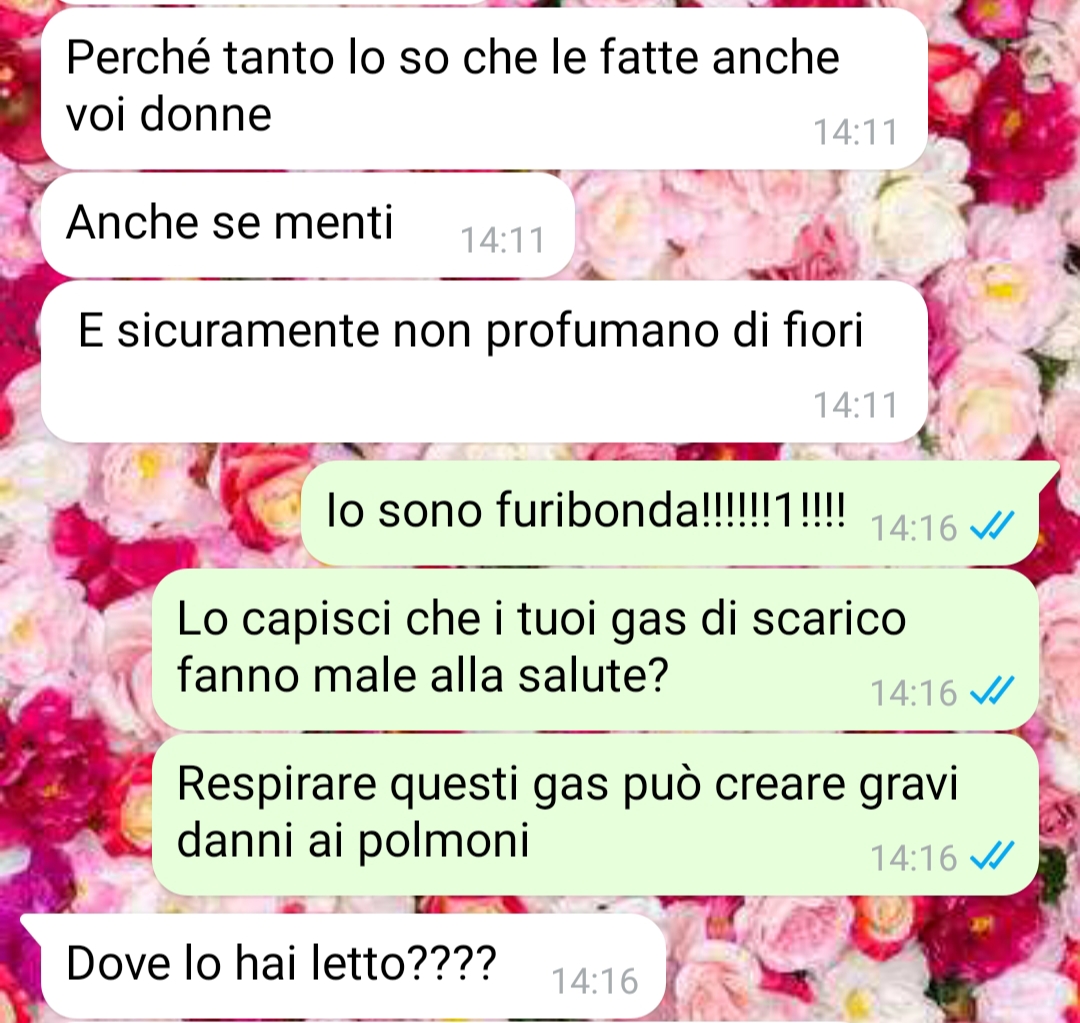1080x1023 pixels.
Task: Select the 'Anche se menti' message bubble
Action: (307, 225)
